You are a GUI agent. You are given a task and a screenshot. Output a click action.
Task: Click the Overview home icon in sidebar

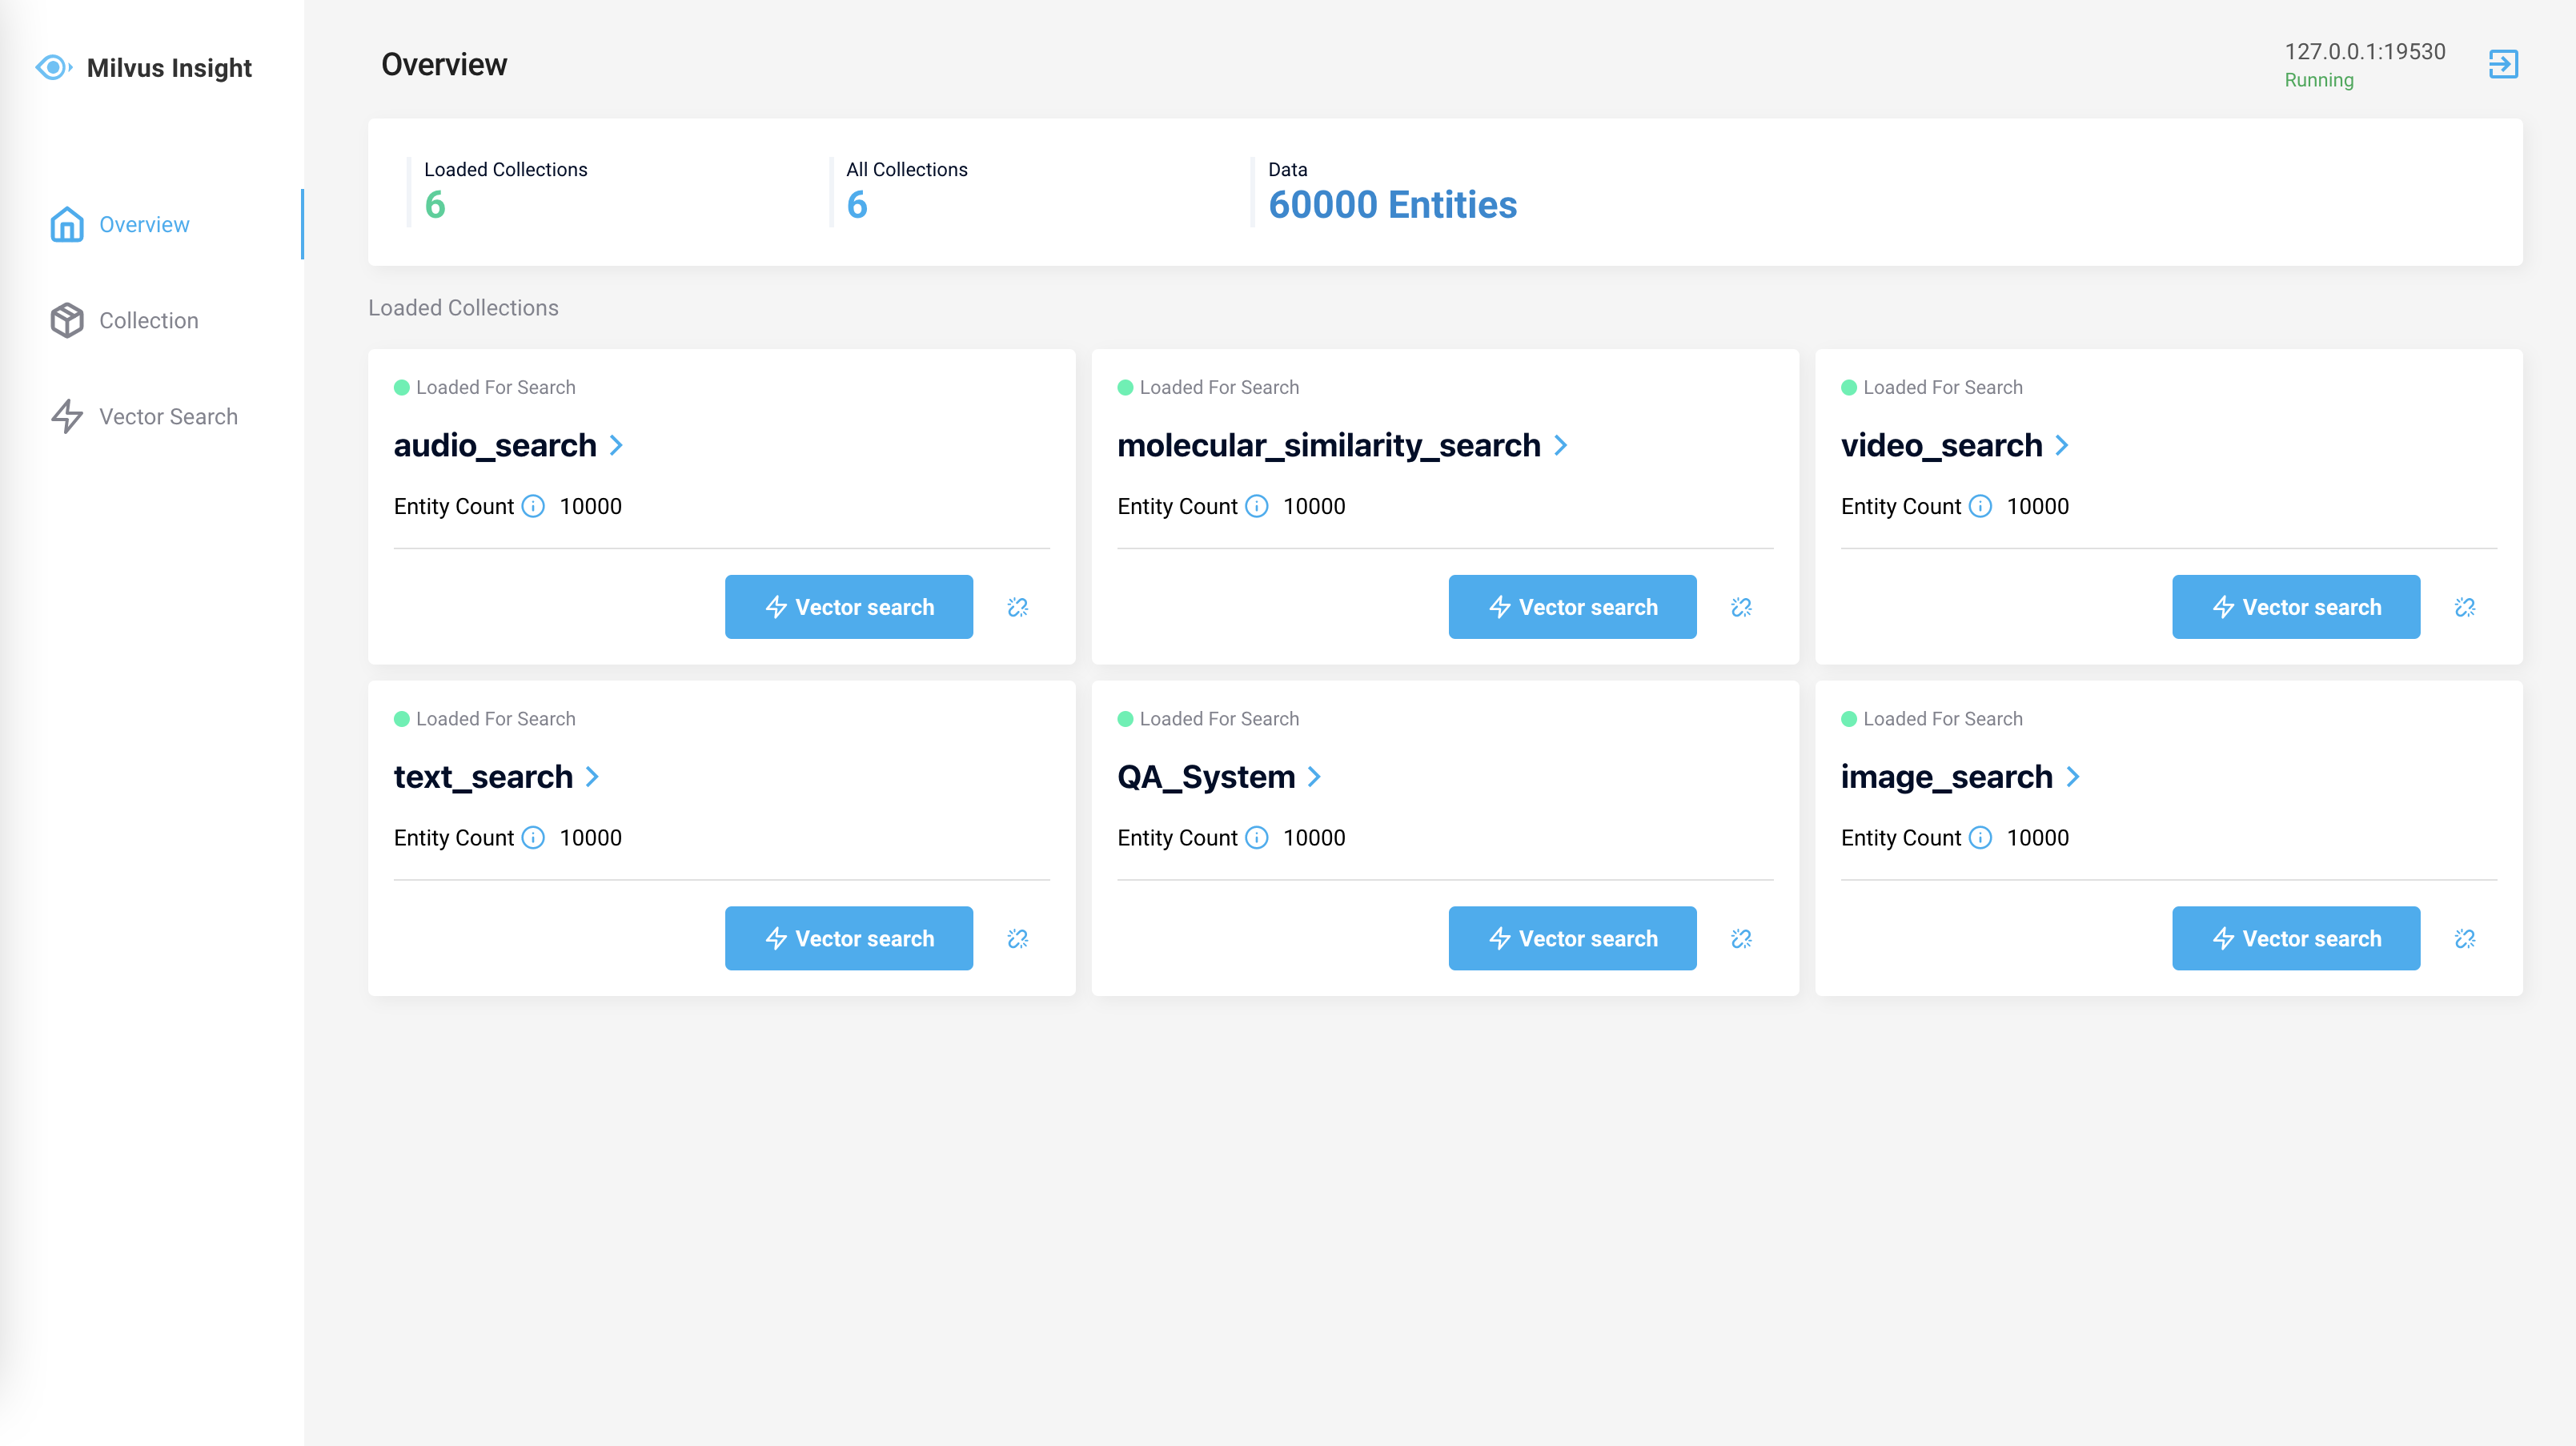(67, 224)
